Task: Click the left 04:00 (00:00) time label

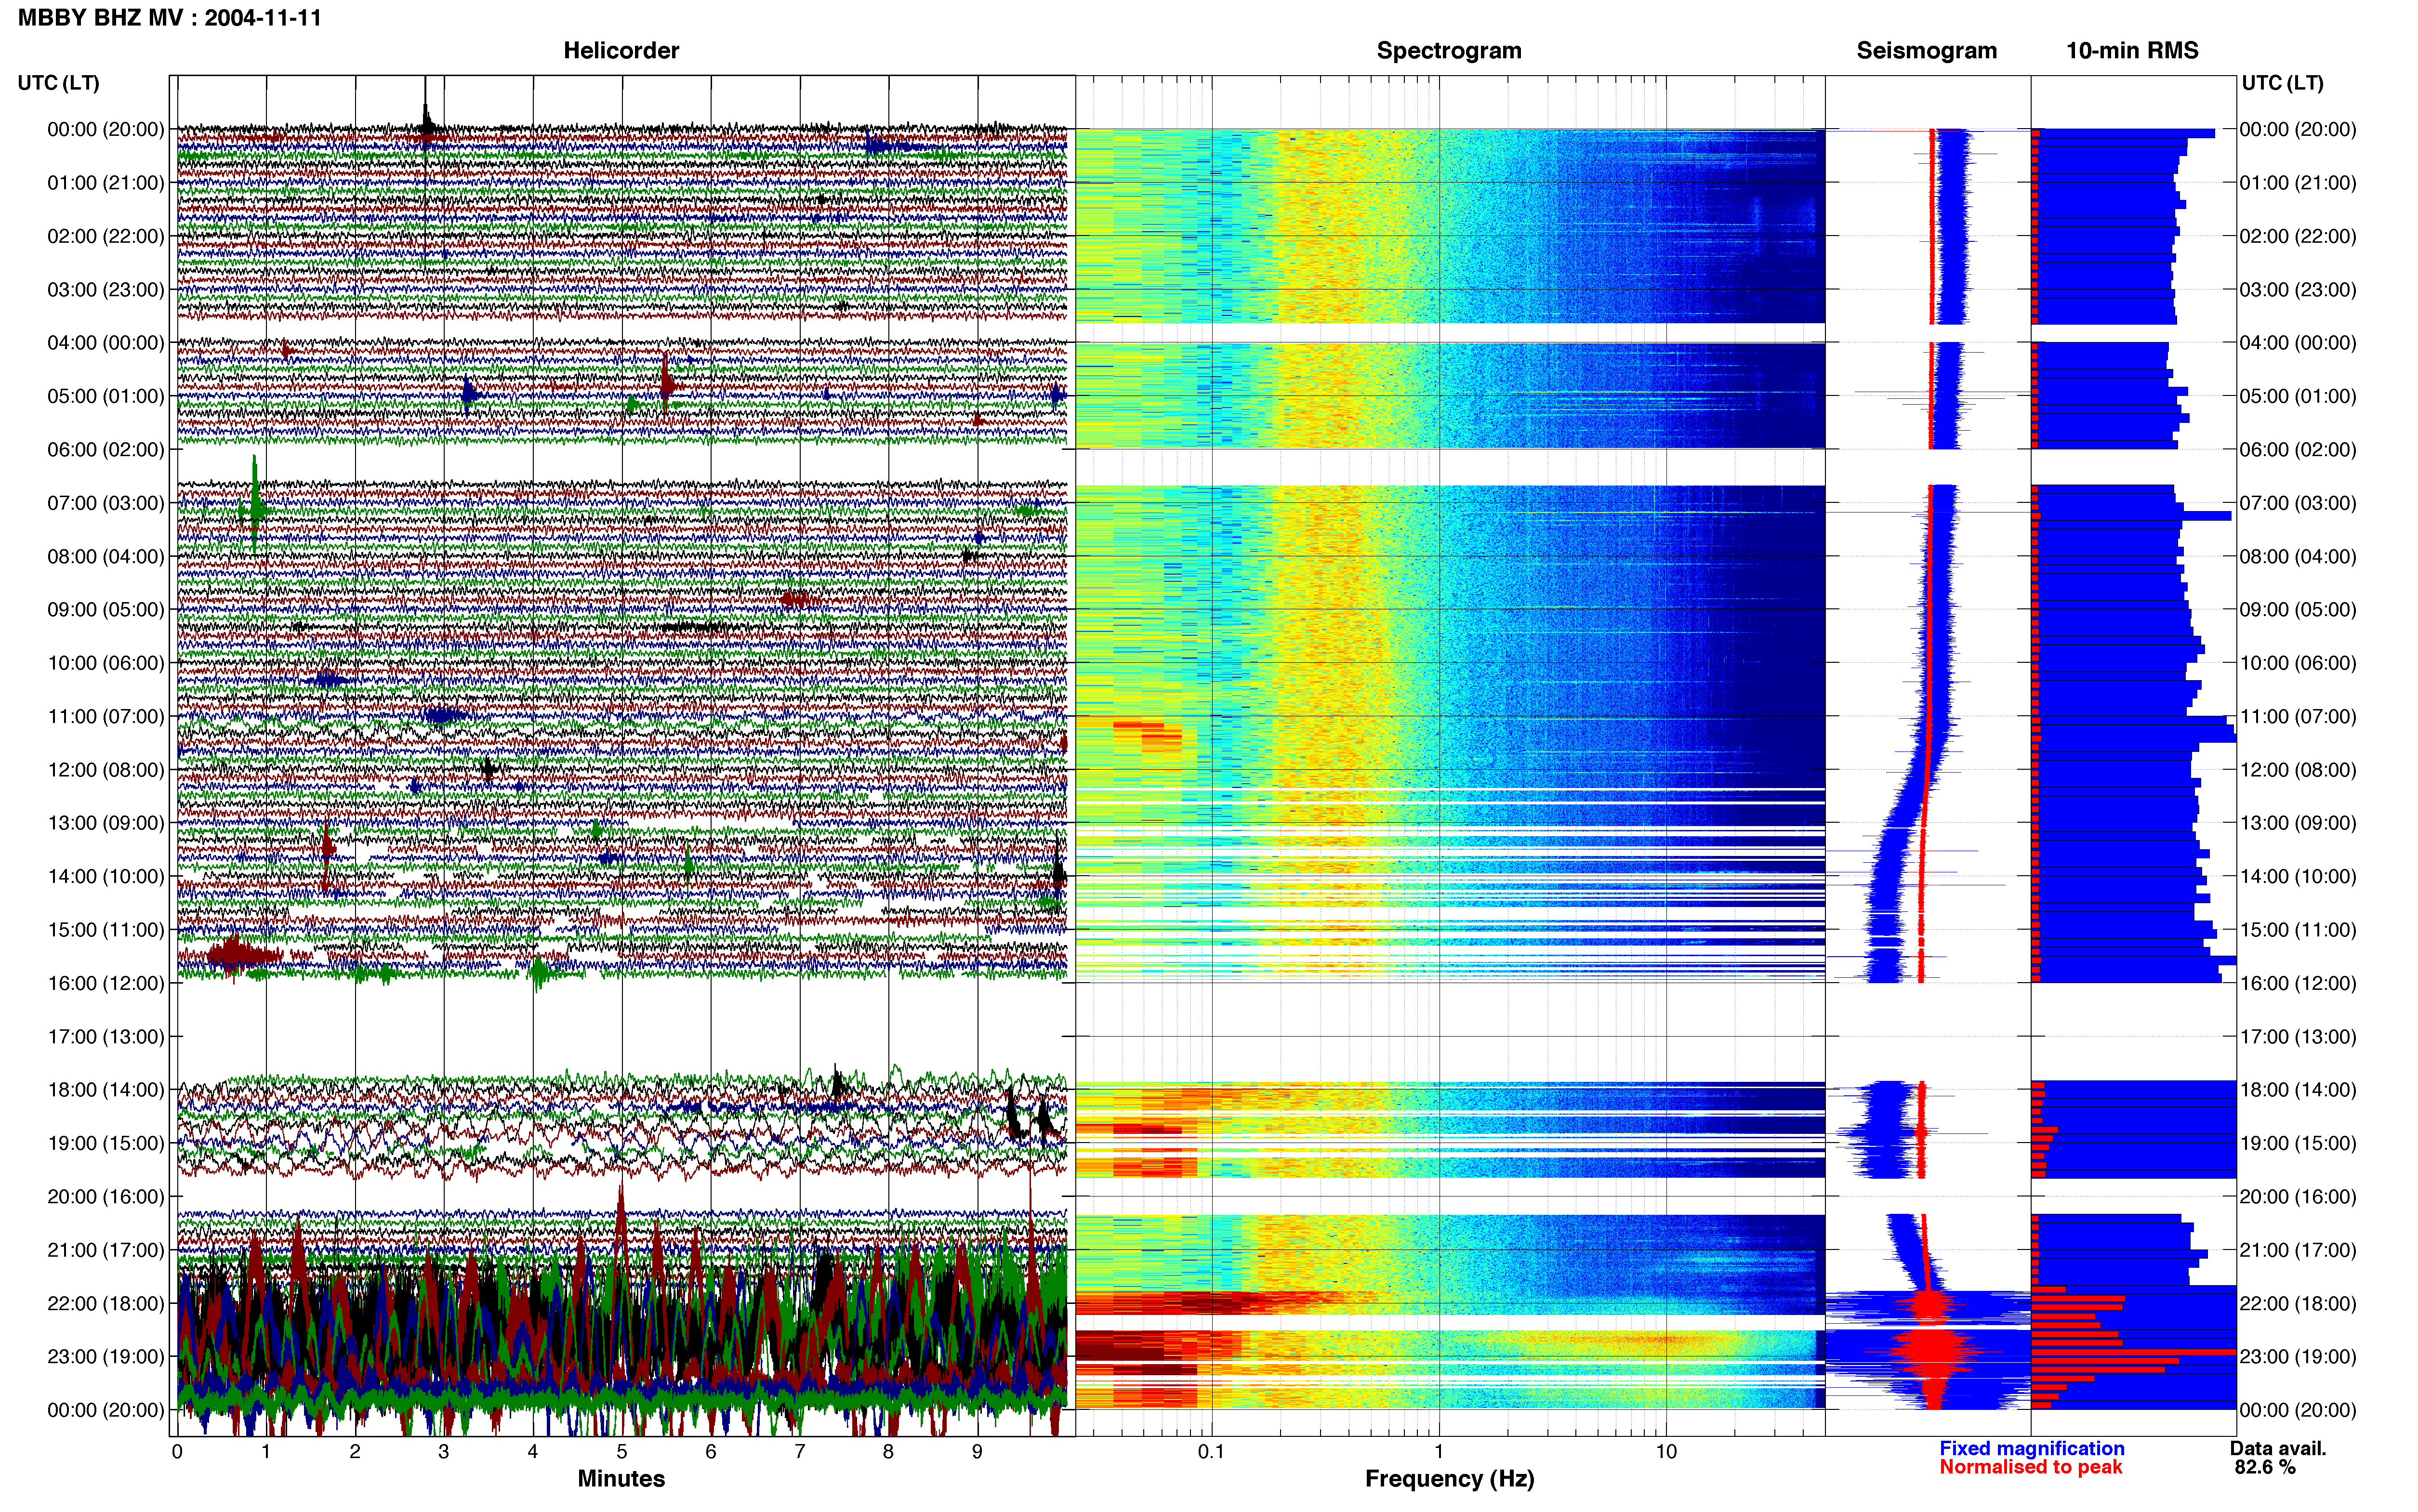Action: (x=106, y=342)
